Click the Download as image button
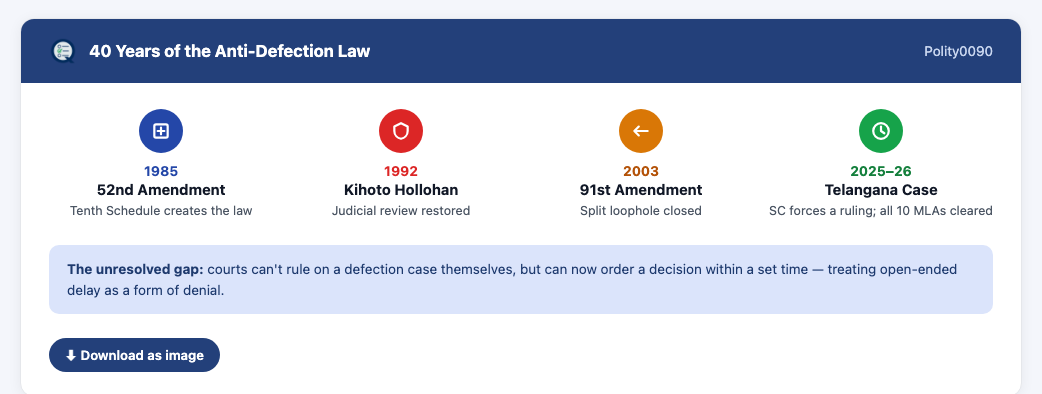Image resolution: width=1042 pixels, height=394 pixels. [x=134, y=355]
